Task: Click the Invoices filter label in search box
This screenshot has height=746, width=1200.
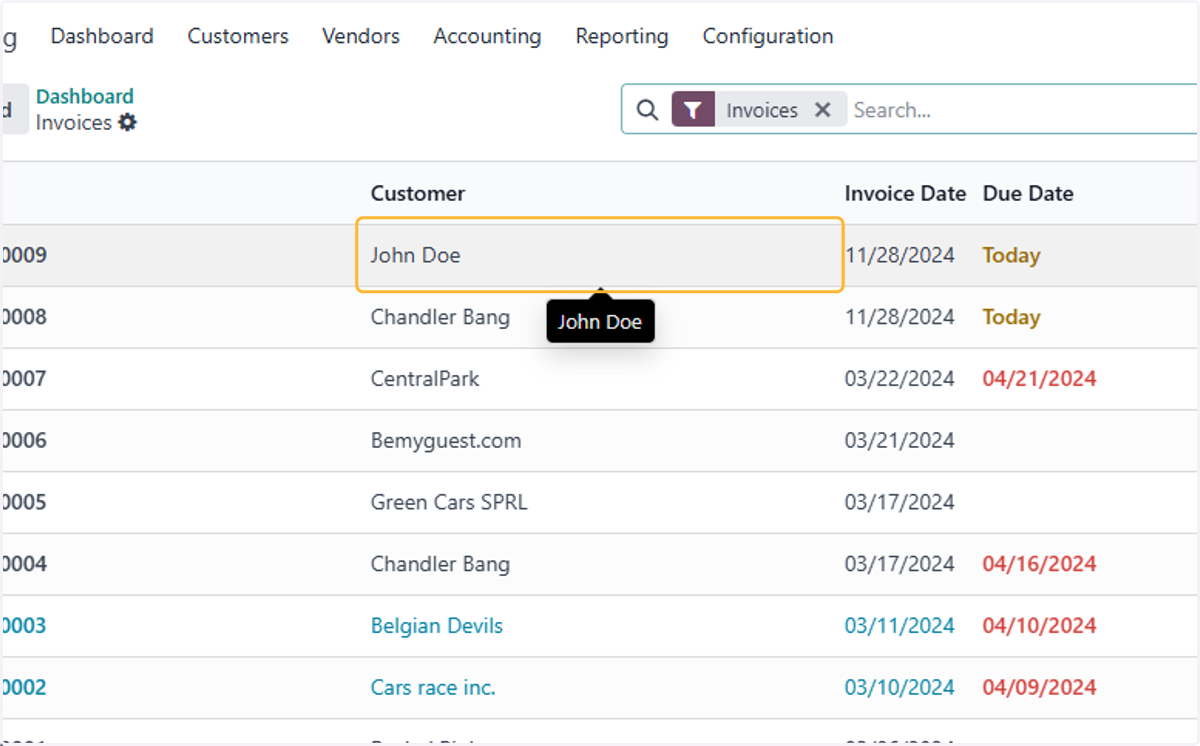Action: pos(762,110)
